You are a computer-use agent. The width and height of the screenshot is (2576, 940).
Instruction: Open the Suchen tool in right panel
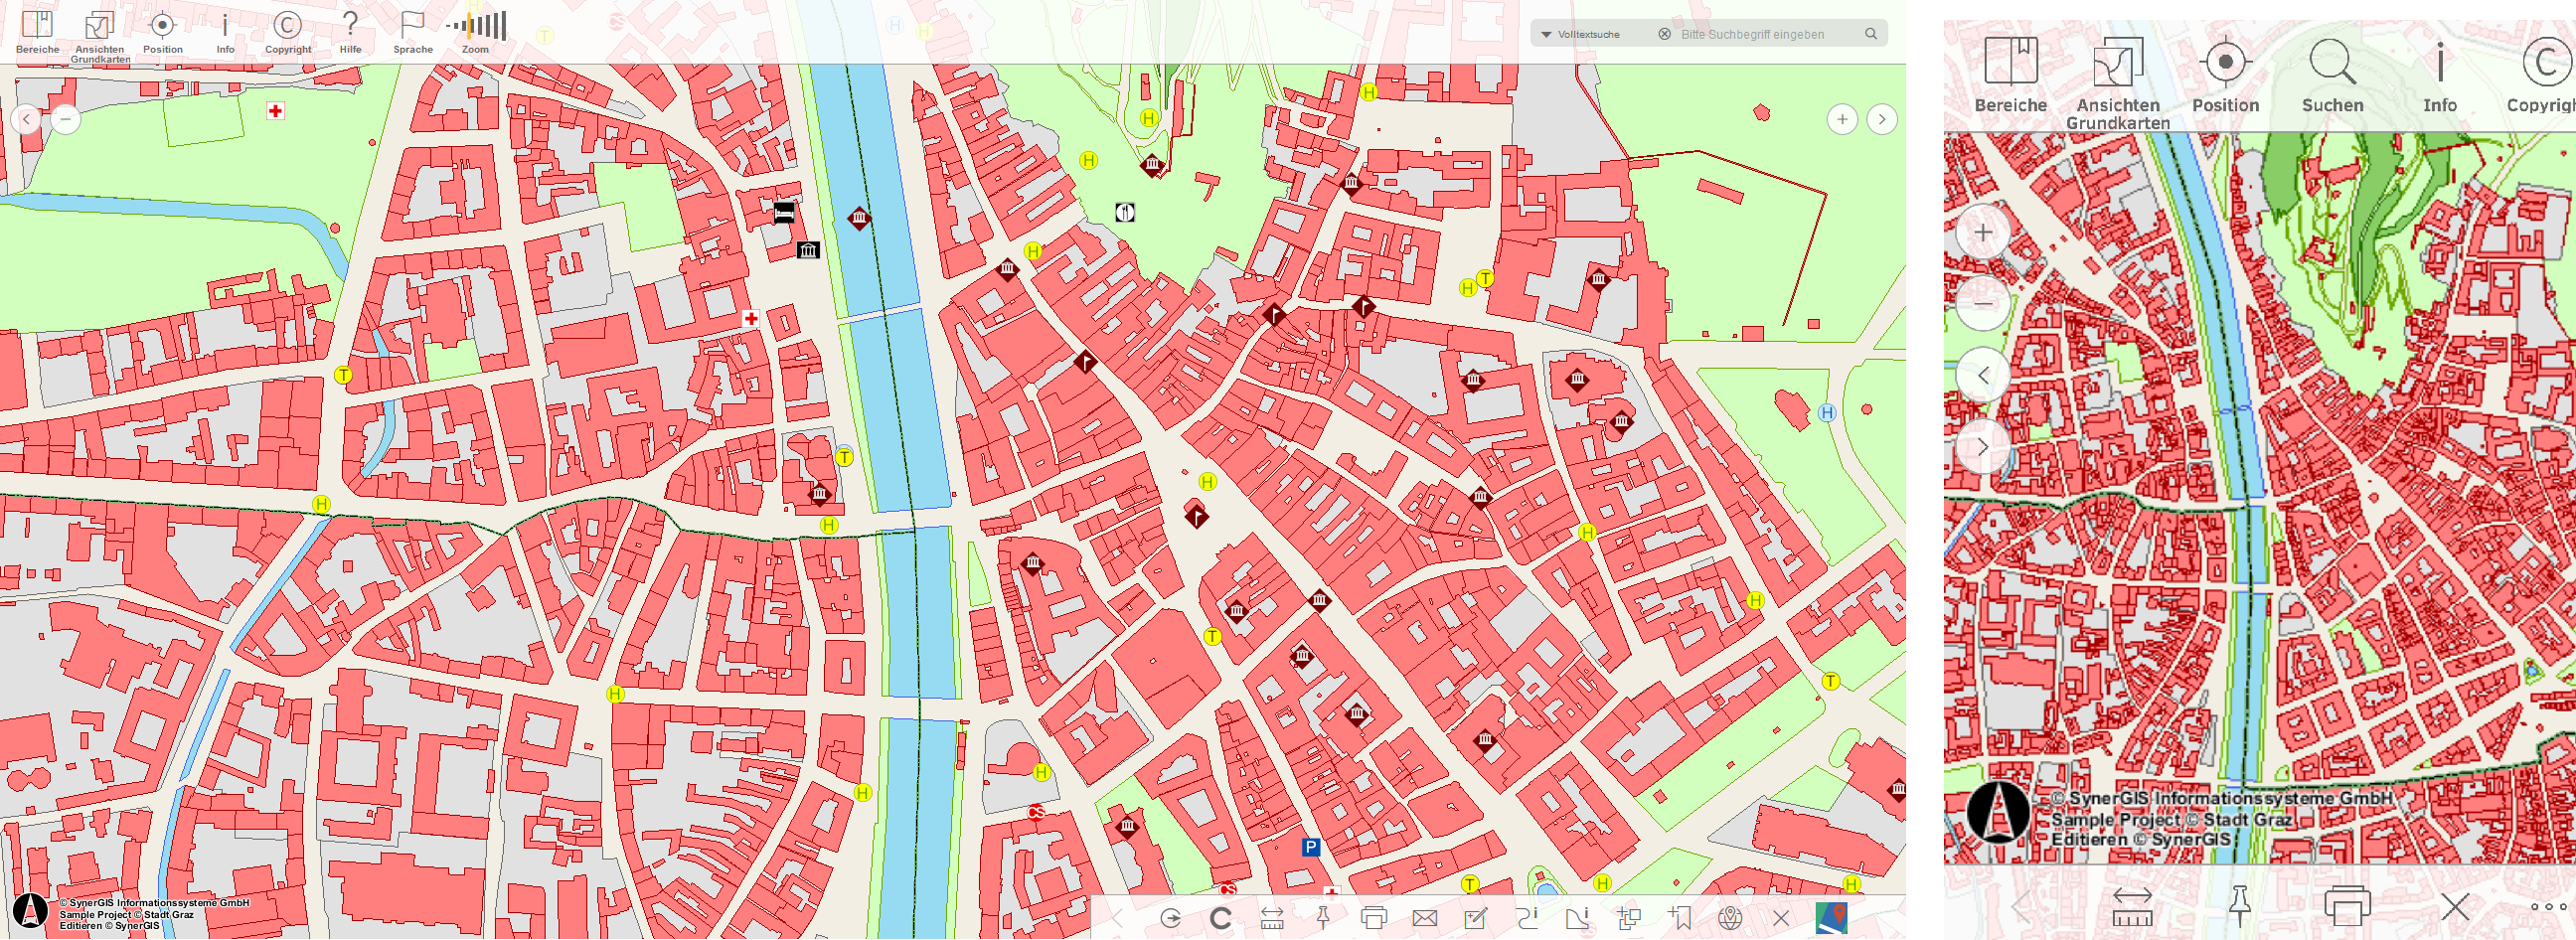pyautogui.click(x=2332, y=75)
